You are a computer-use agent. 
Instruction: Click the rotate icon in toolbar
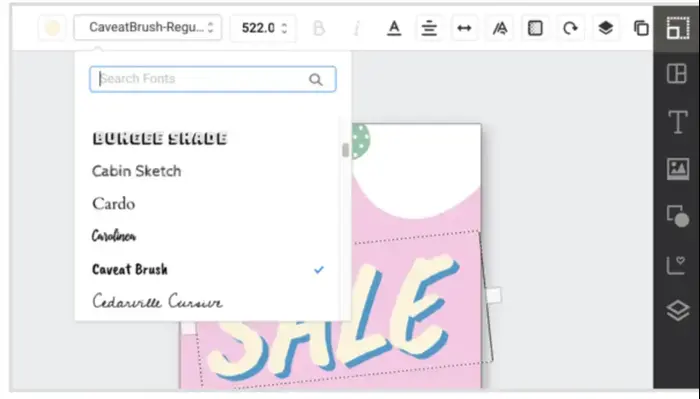pos(570,28)
